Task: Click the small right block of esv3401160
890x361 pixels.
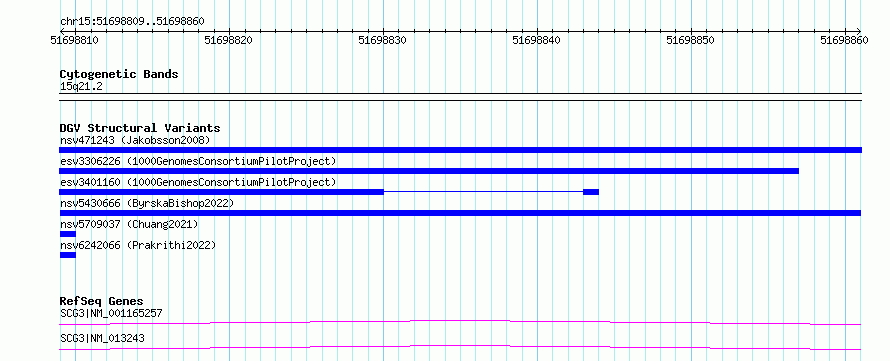Action: point(591,192)
